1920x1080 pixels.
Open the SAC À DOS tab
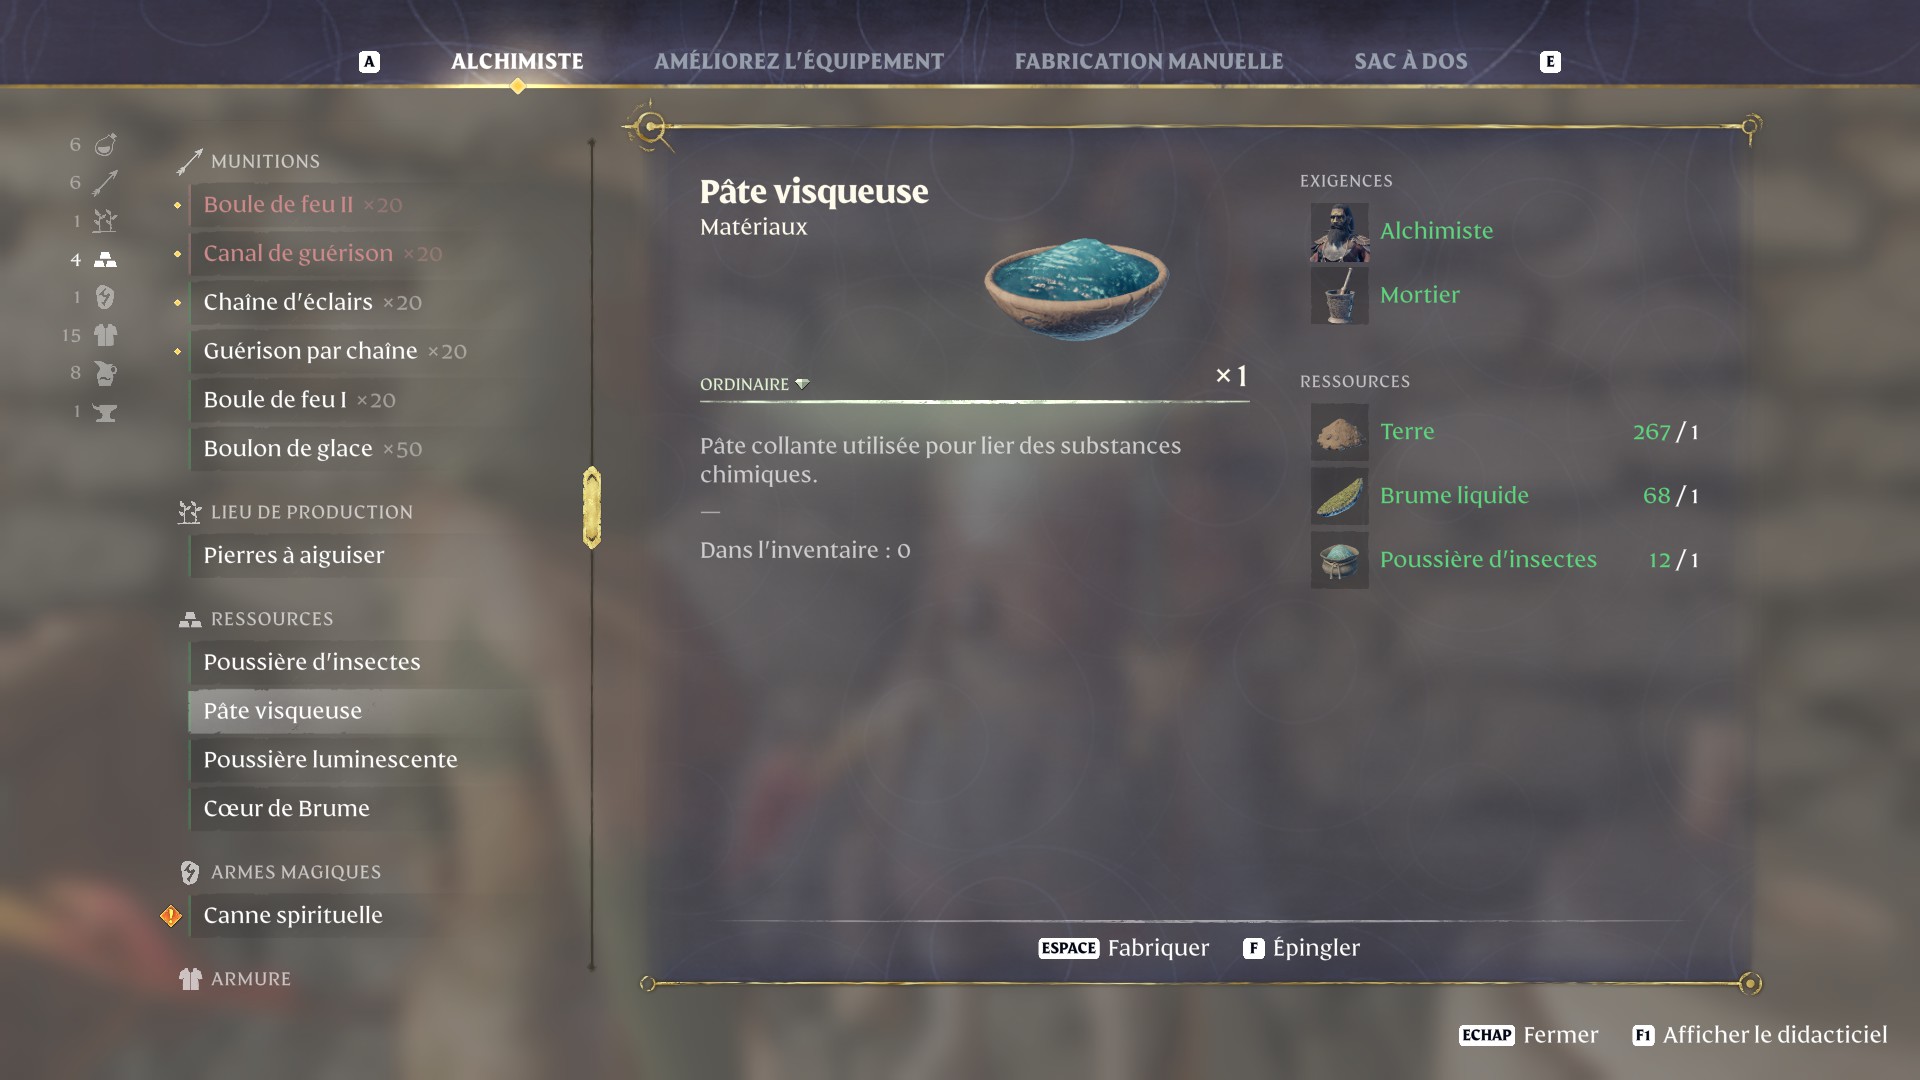(1411, 61)
